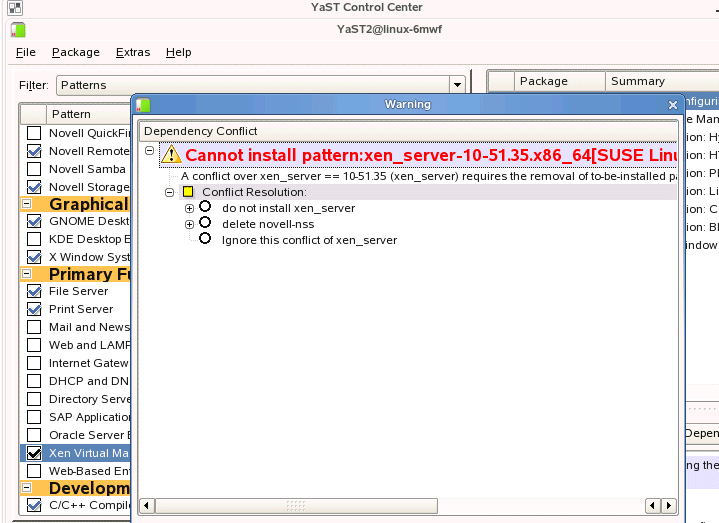Select 'Ignore this conflict of xen_server'
The height and width of the screenshot is (523, 719).
pos(205,239)
